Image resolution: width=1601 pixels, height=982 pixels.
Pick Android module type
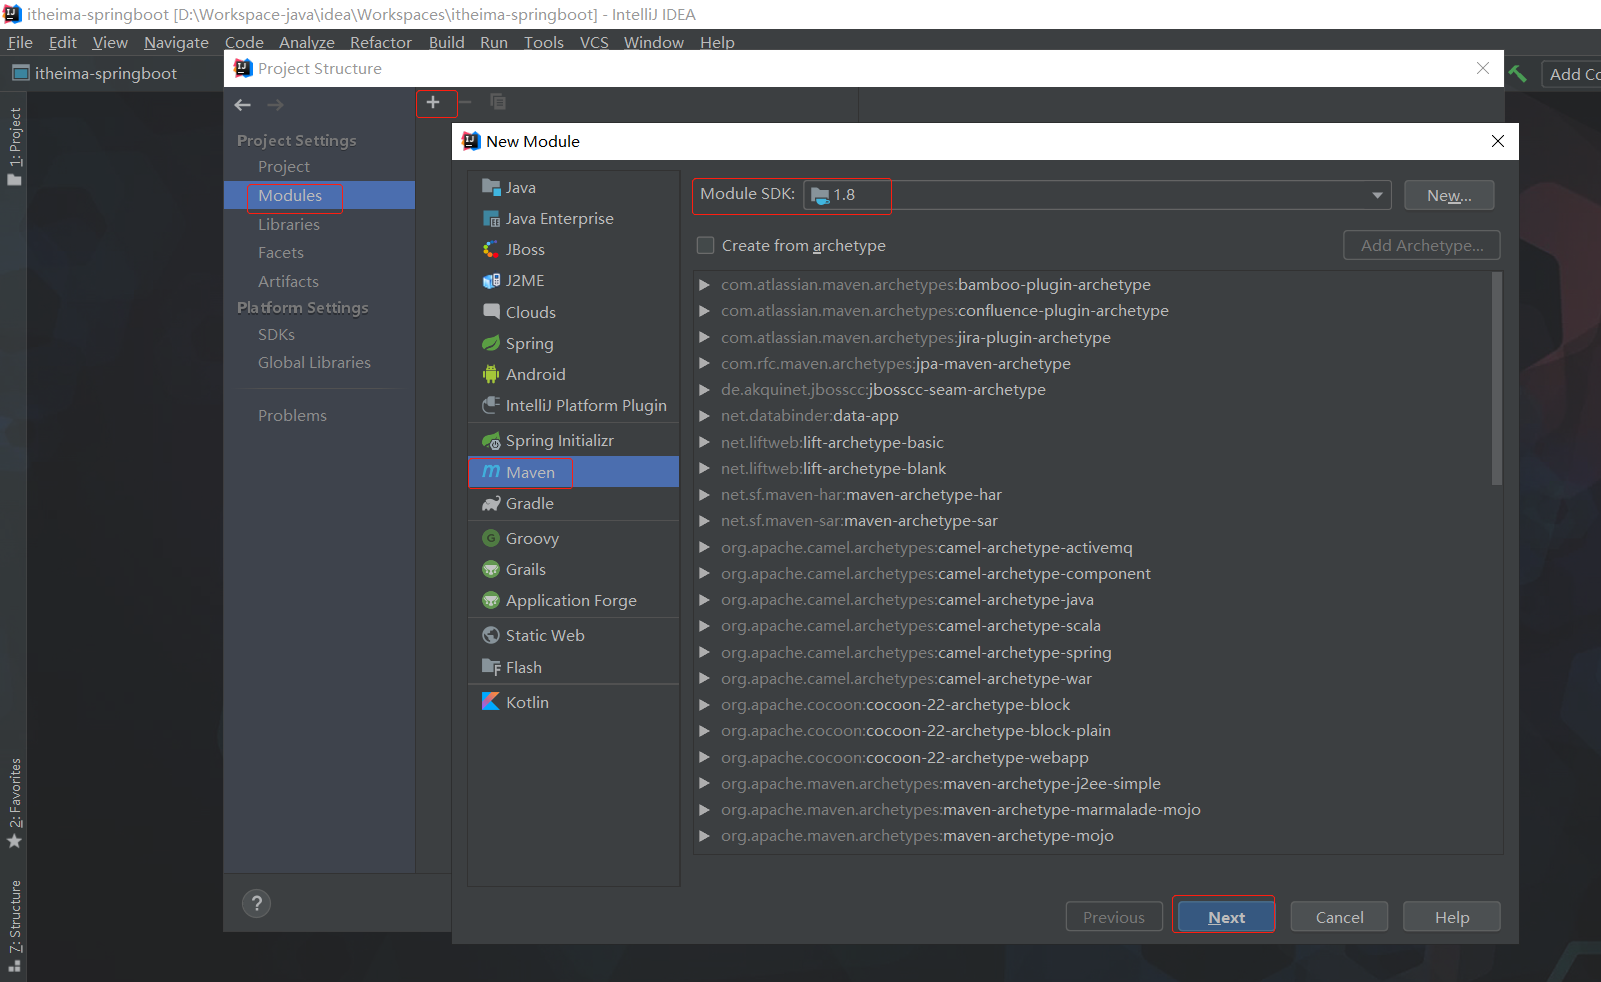[573, 374]
